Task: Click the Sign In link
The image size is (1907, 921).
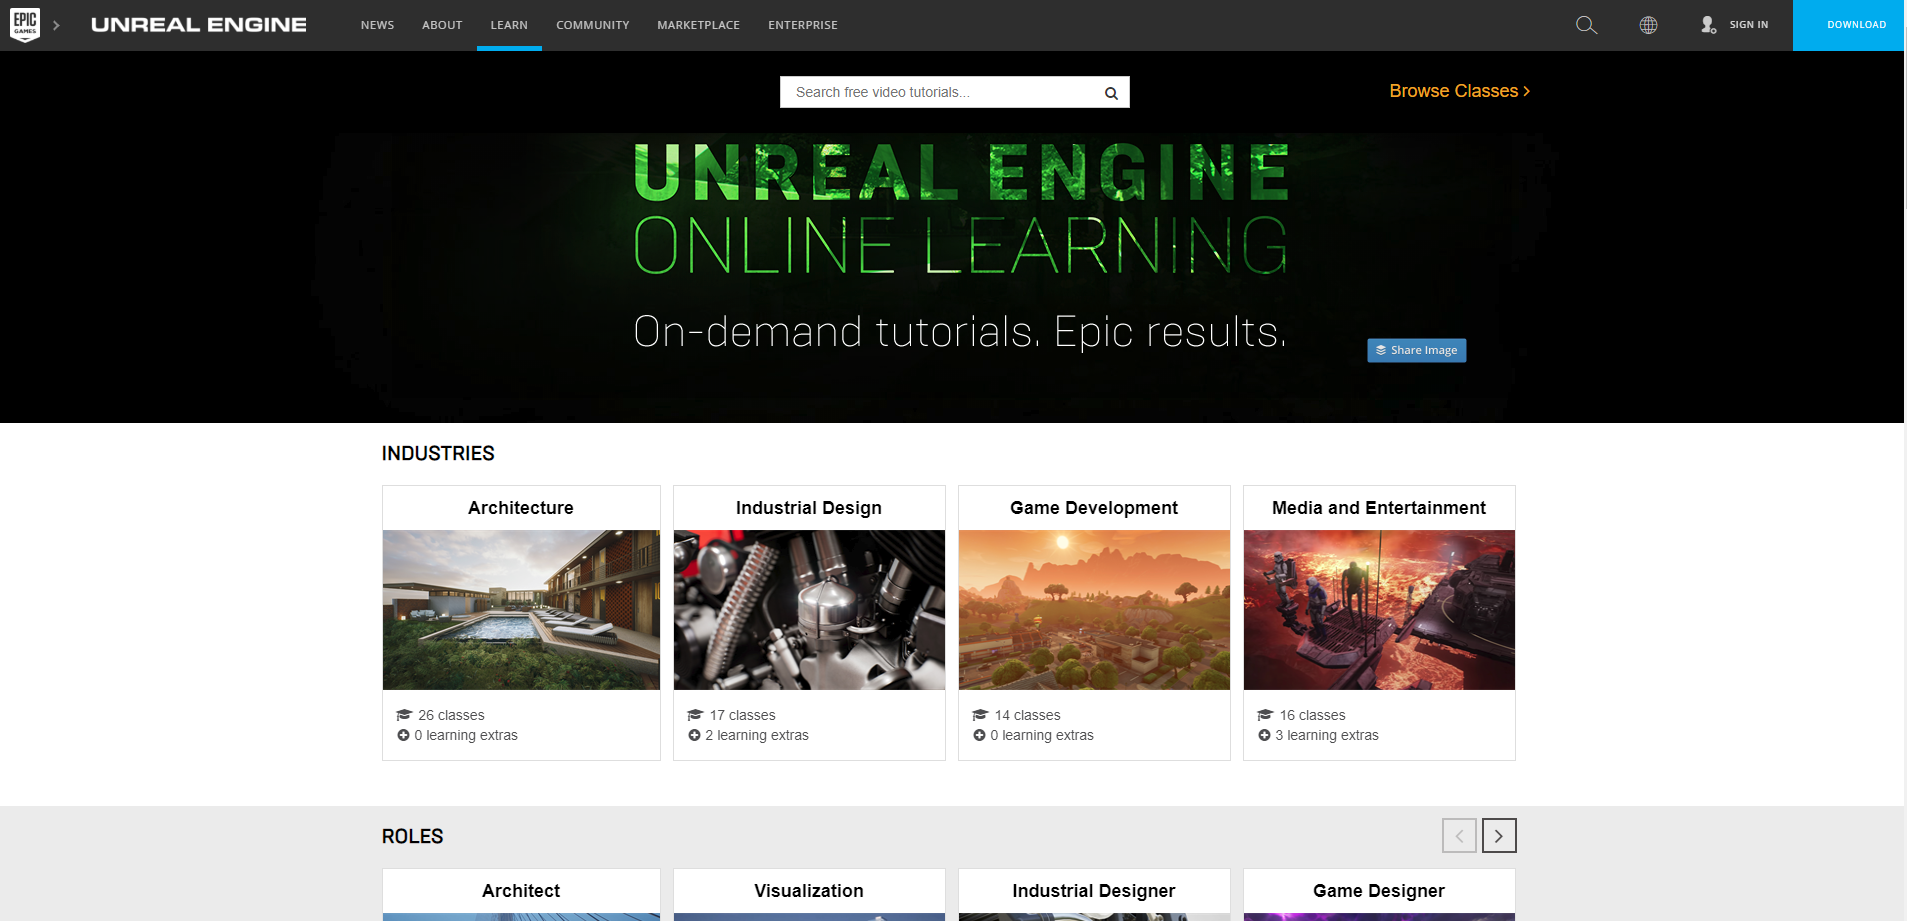Action: point(1748,25)
